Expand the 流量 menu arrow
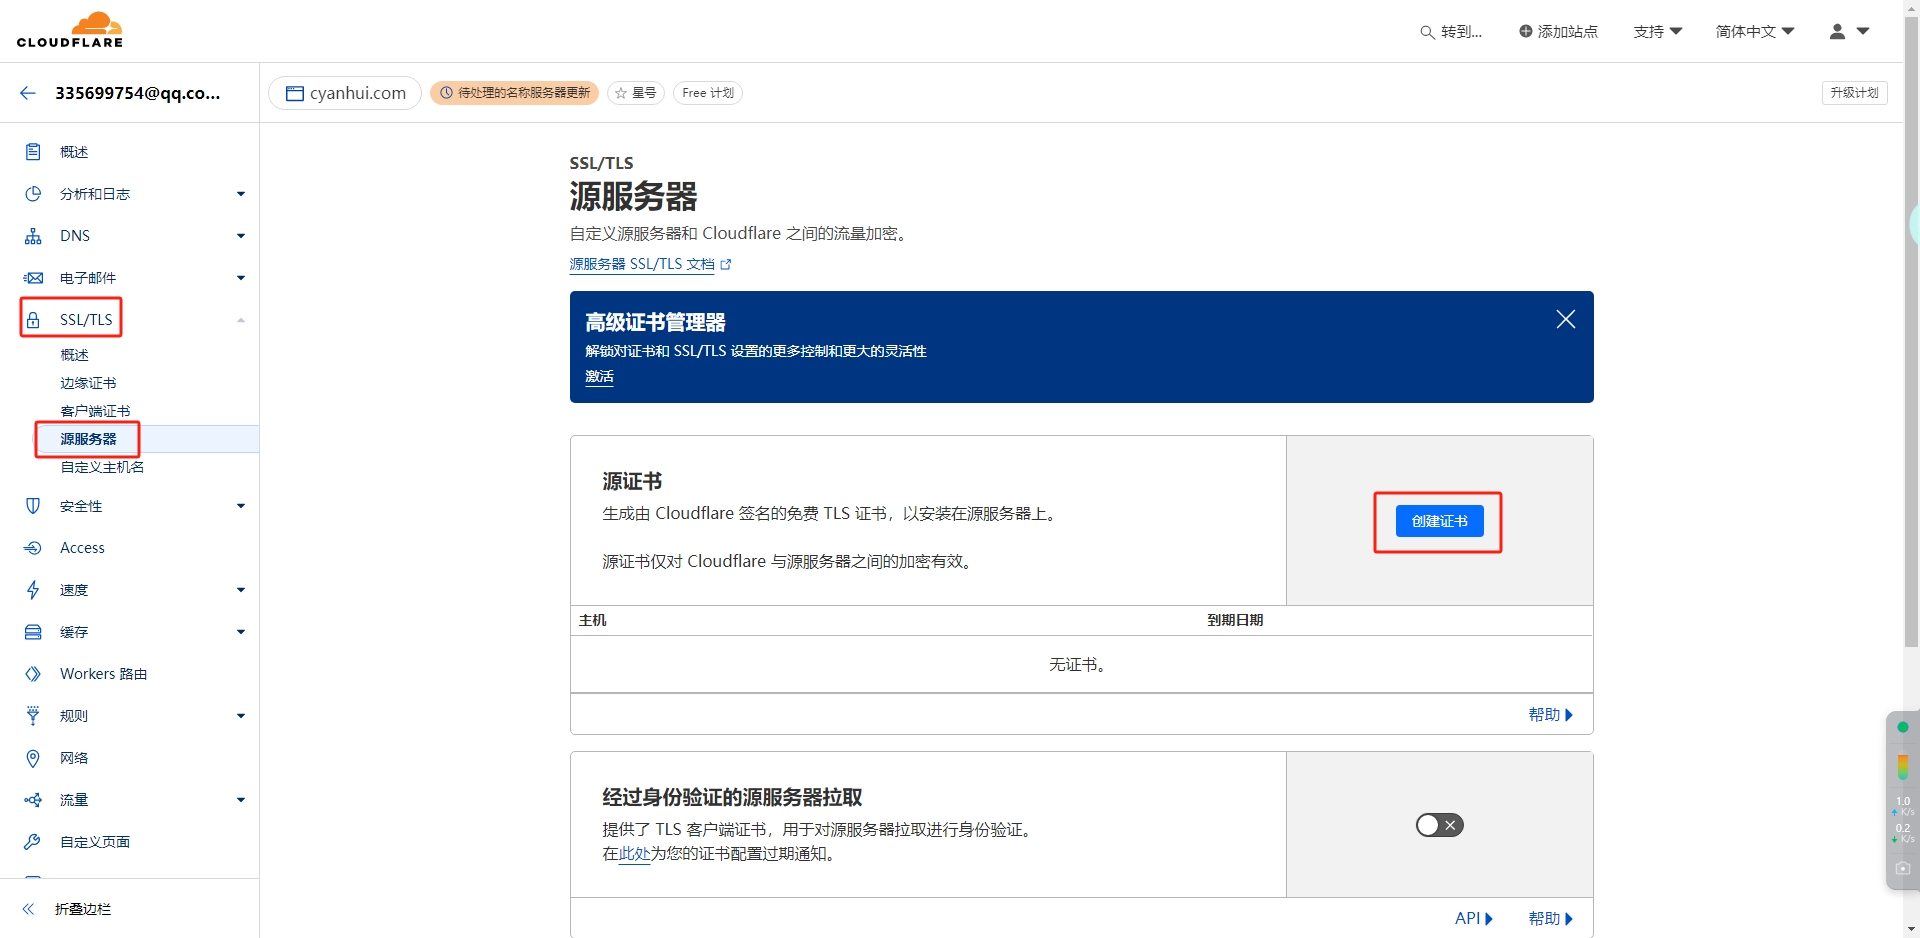Viewport: 1920px width, 938px height. pos(241,800)
